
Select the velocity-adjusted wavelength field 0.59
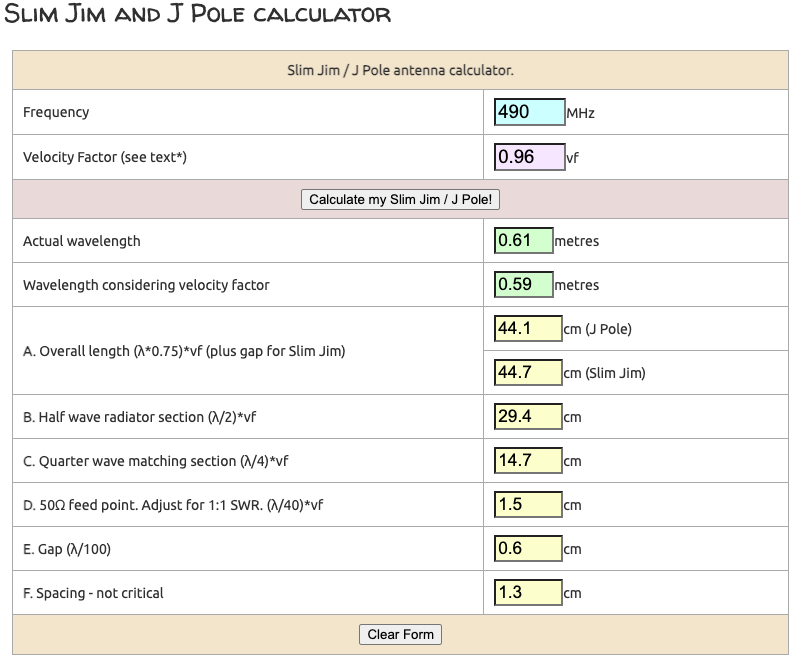524,284
